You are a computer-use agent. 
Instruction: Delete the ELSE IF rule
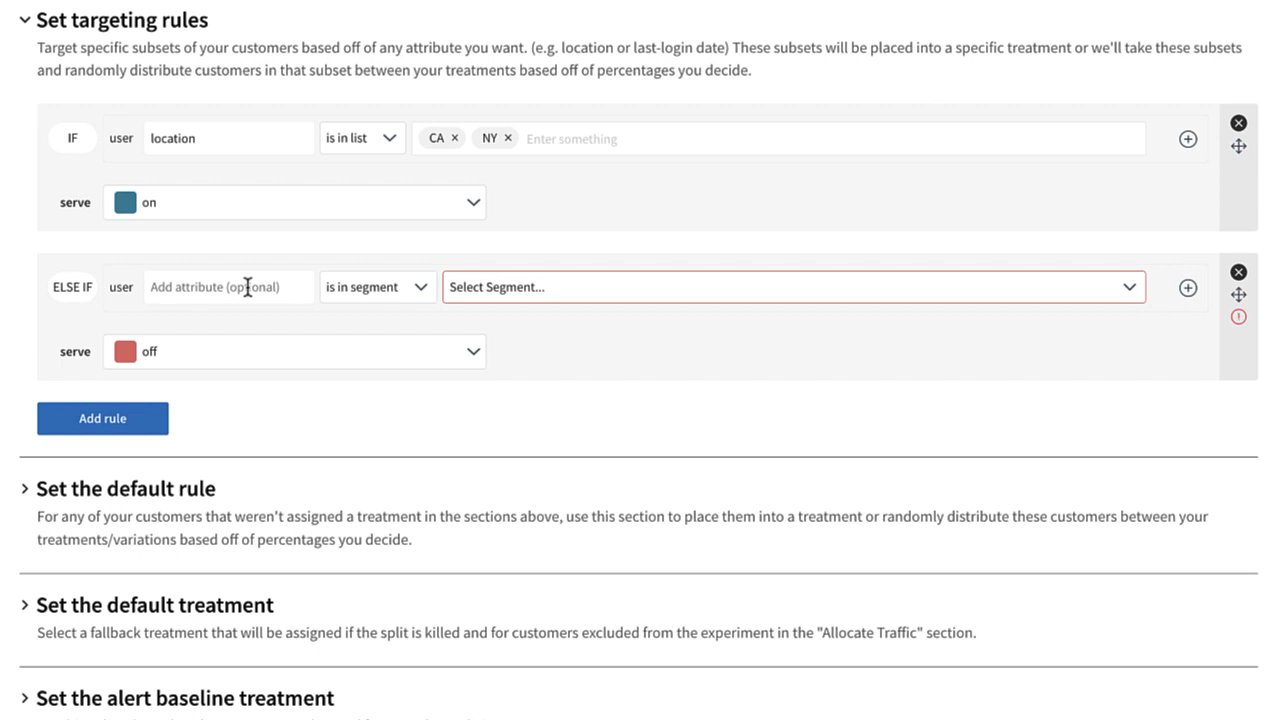coord(1238,272)
